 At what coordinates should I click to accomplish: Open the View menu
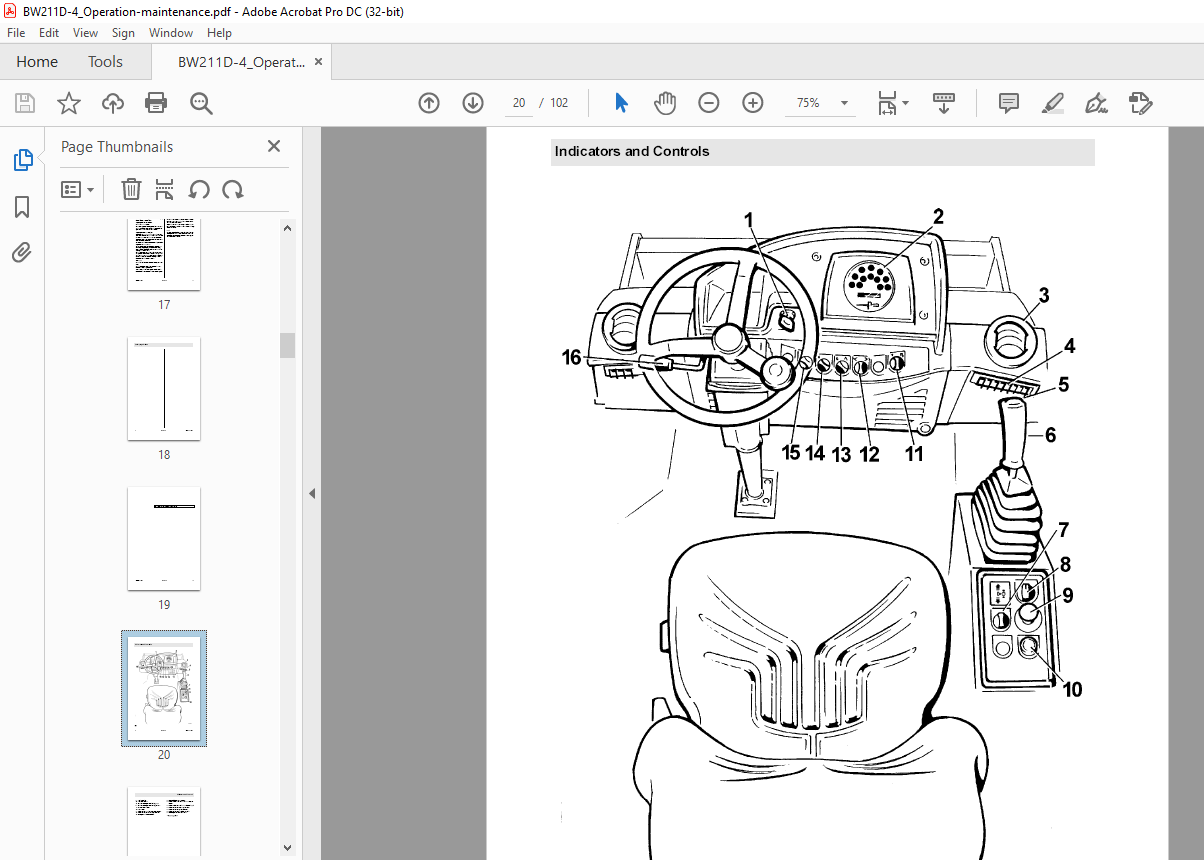86,33
